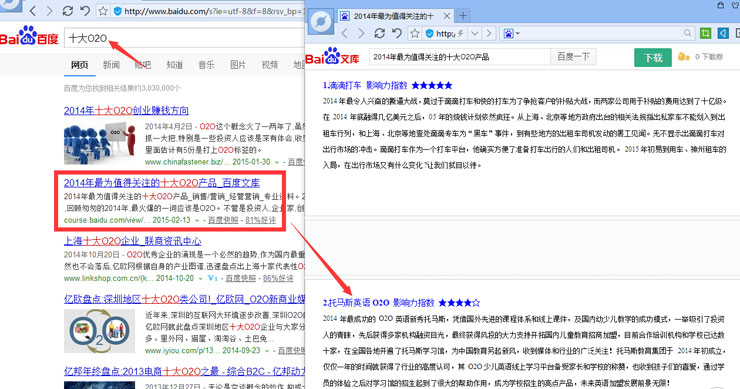Click the blue triangle icon beside the crop tool
This screenshot has height=389, width=740.
[x=723, y=33]
